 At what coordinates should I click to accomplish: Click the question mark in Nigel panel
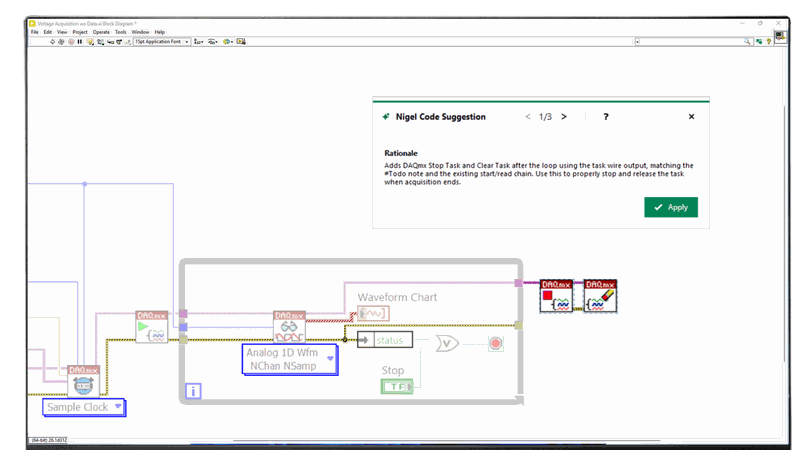click(x=606, y=117)
